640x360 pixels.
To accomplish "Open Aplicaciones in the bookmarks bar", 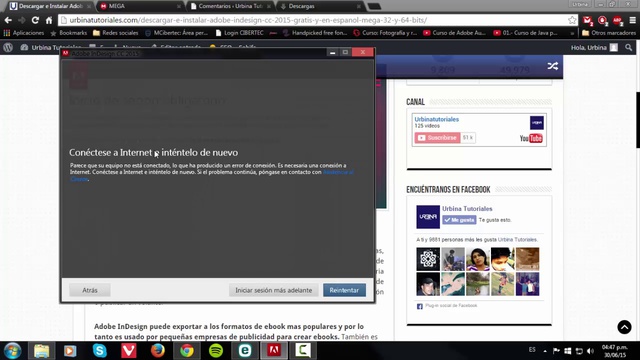I will coord(24,33).
